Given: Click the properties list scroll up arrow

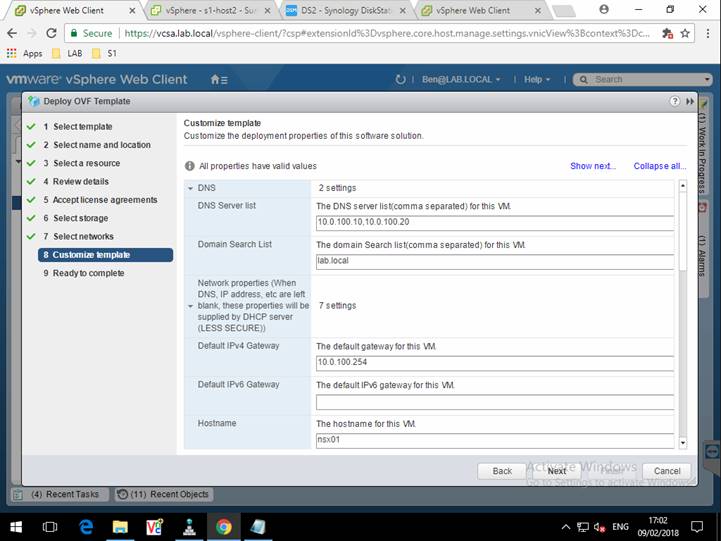Looking at the screenshot, I should (x=682, y=186).
